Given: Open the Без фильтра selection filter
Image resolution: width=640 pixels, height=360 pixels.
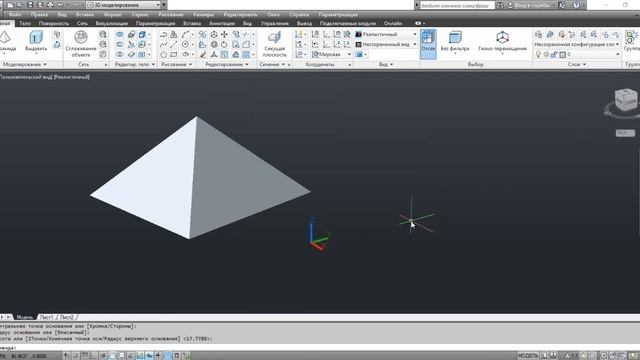Looking at the screenshot, I should (455, 41).
